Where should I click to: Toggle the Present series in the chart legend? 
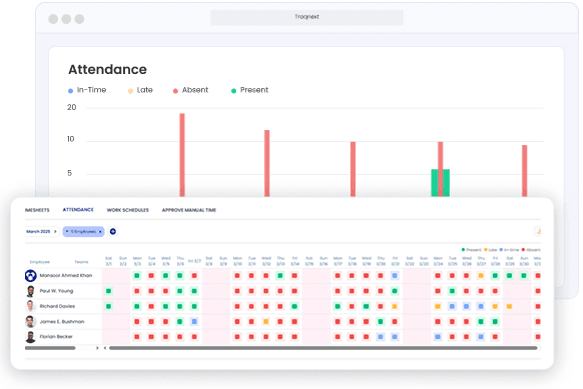[250, 90]
